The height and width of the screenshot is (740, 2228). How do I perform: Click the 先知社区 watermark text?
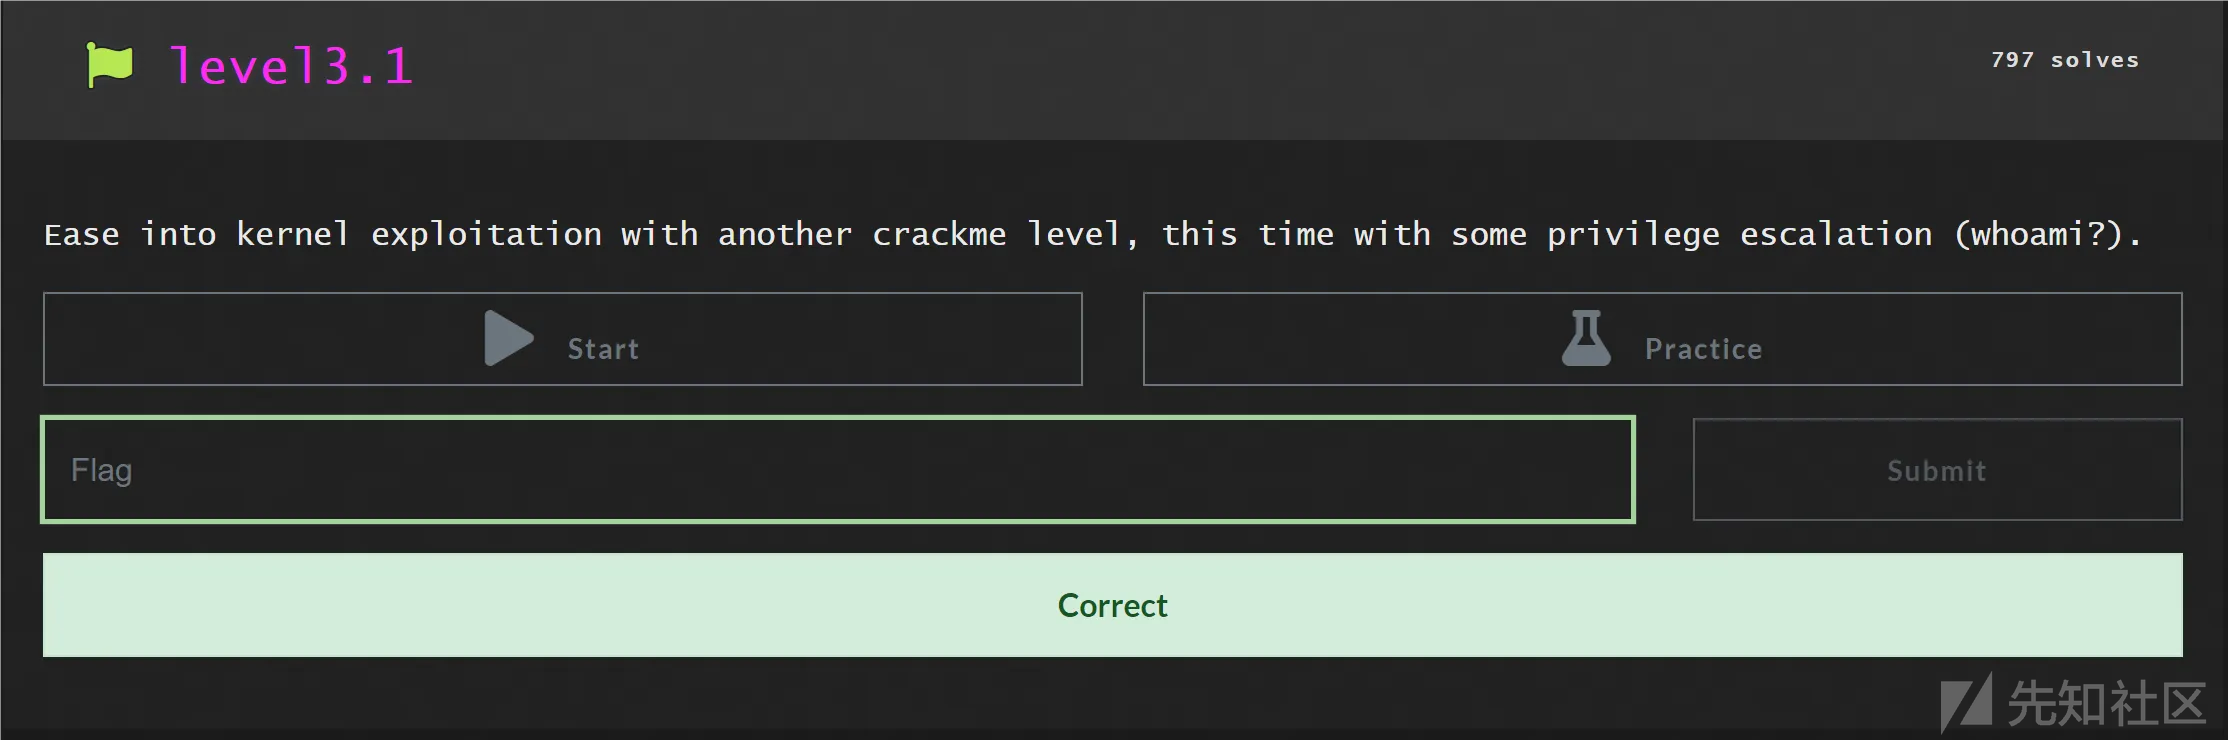[2106, 704]
